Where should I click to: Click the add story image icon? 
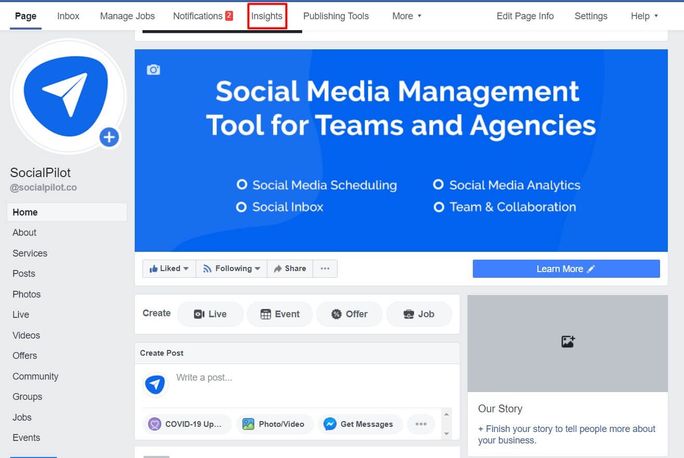click(568, 341)
